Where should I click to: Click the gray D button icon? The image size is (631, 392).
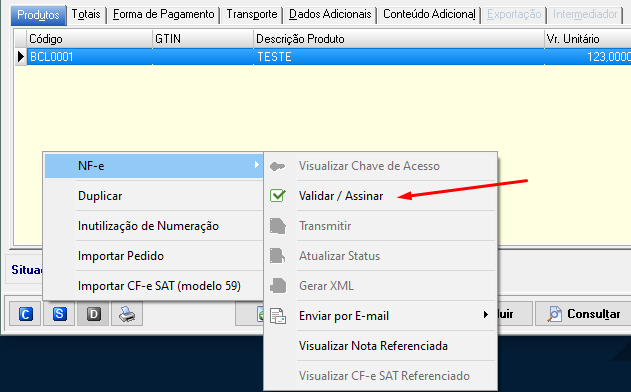(93, 314)
